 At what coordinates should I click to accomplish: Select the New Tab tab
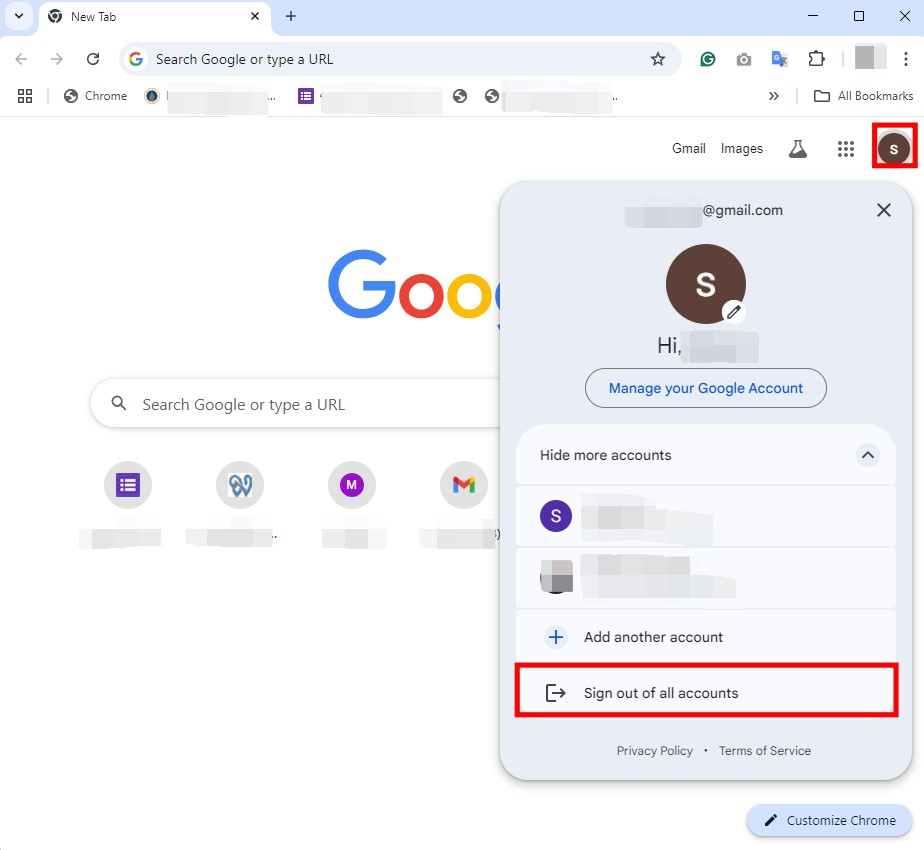(150, 17)
